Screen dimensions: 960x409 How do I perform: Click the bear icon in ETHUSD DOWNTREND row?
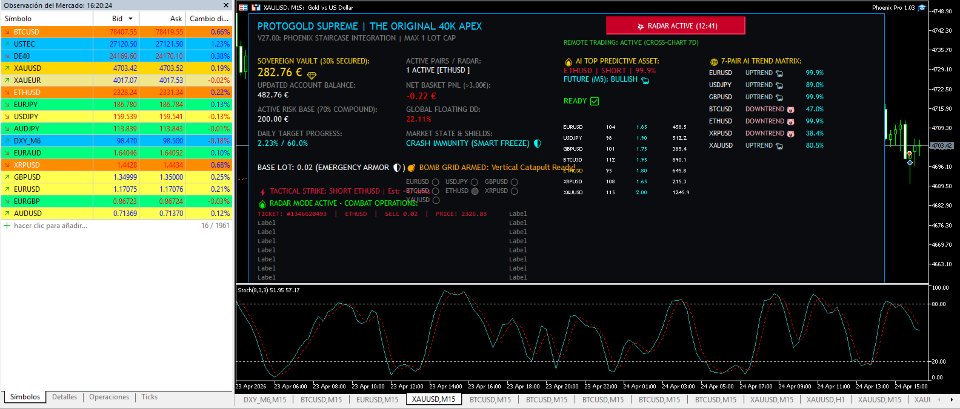click(x=790, y=121)
